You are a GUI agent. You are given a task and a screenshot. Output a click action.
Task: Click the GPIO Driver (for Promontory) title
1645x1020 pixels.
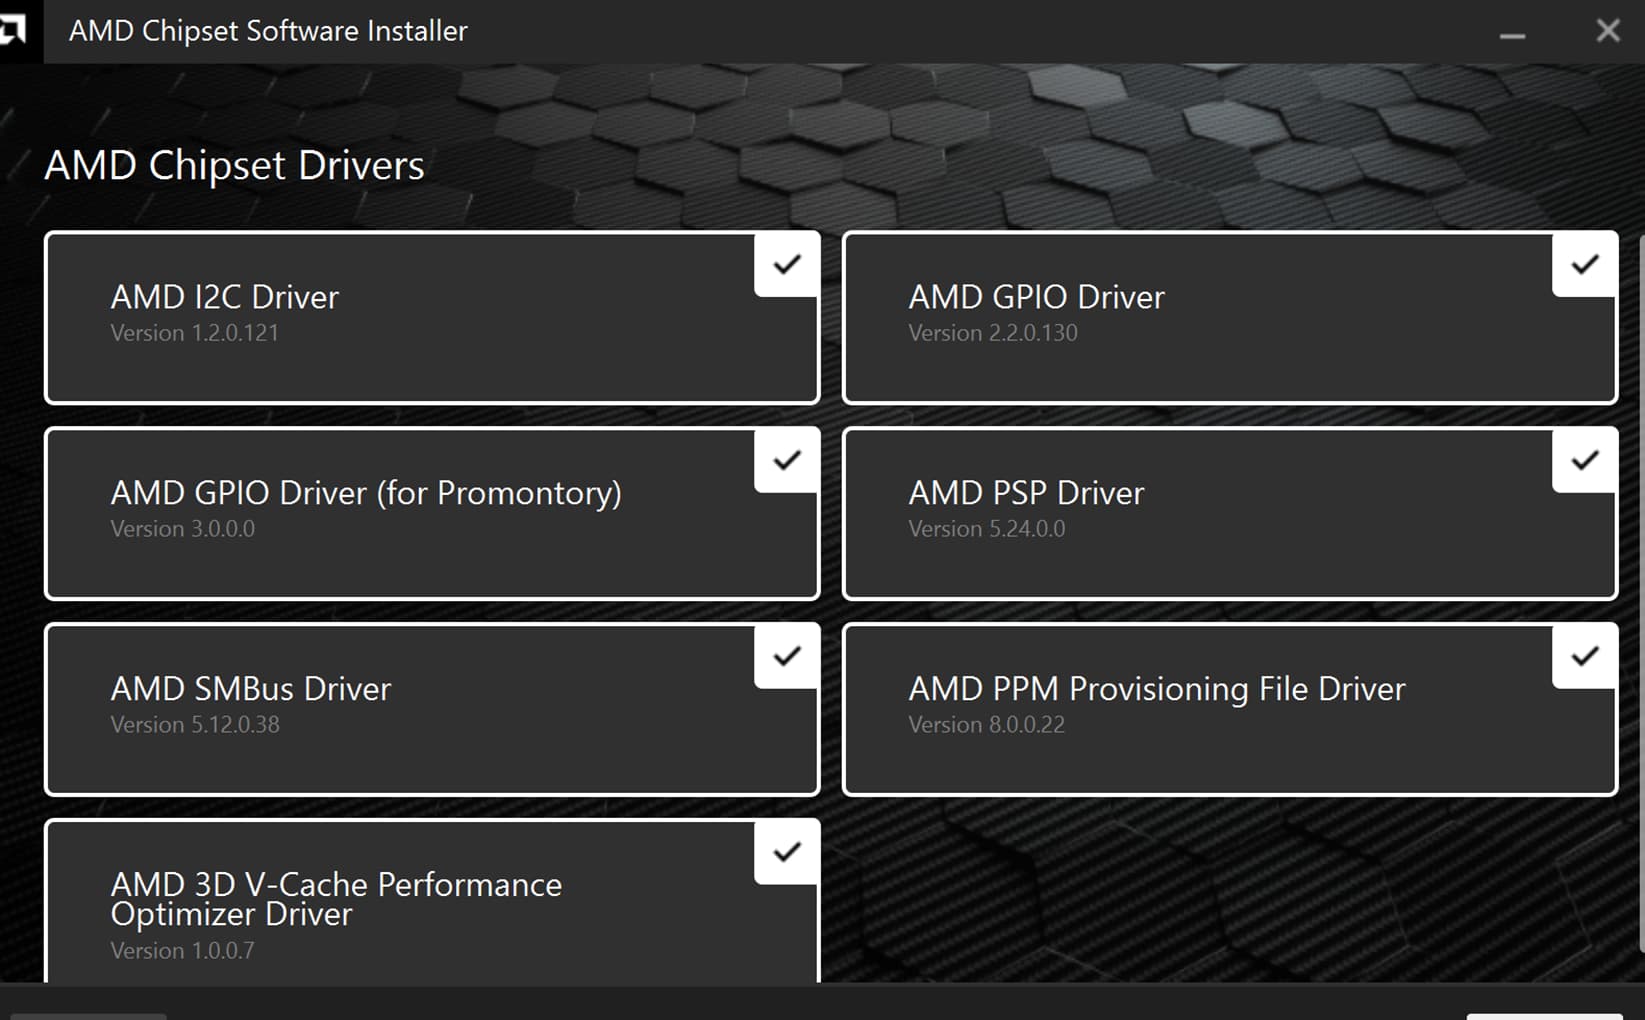[365, 493]
